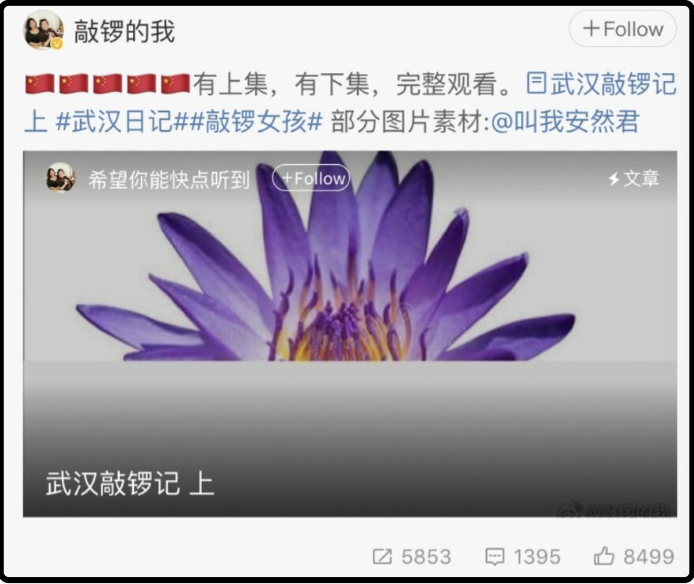The image size is (694, 584).
Task: Click the small avatar inside article card
Action: [x=61, y=178]
